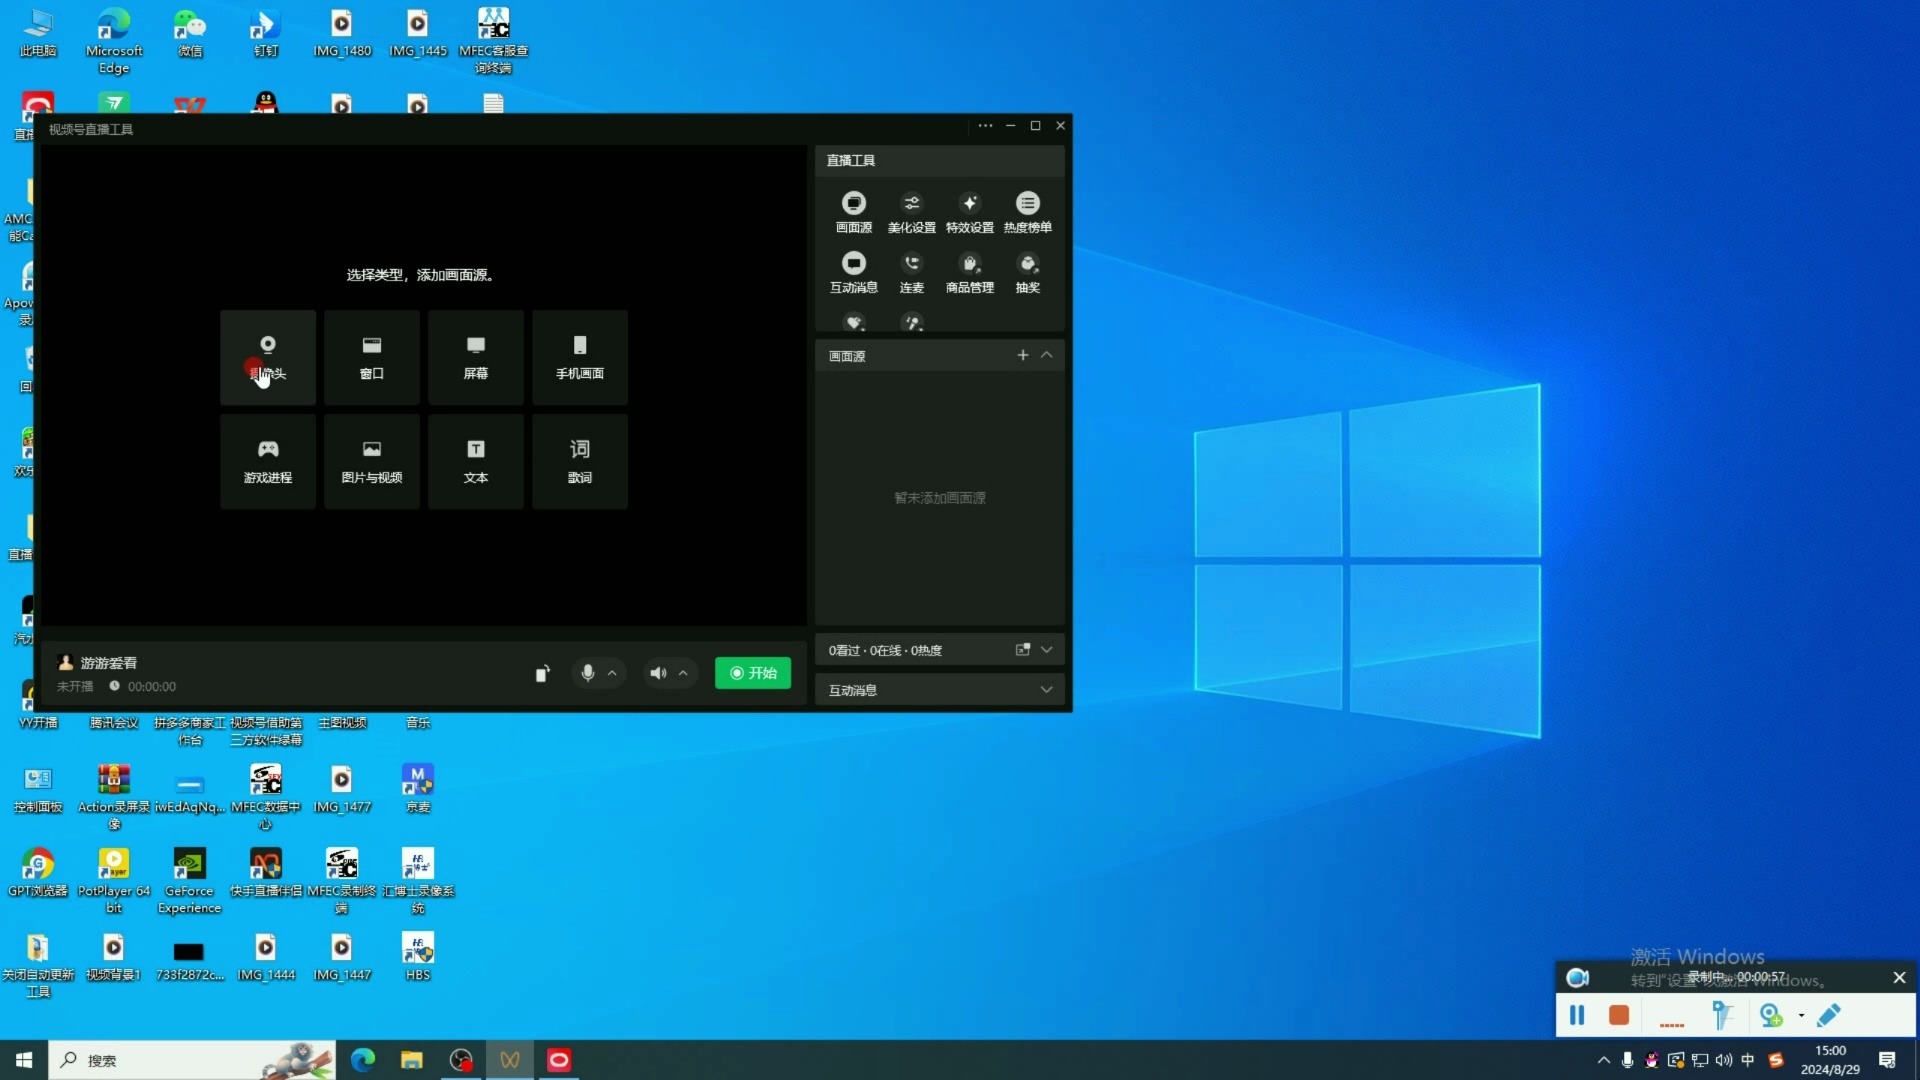Select the IMG_1480 video file

tap(342, 33)
